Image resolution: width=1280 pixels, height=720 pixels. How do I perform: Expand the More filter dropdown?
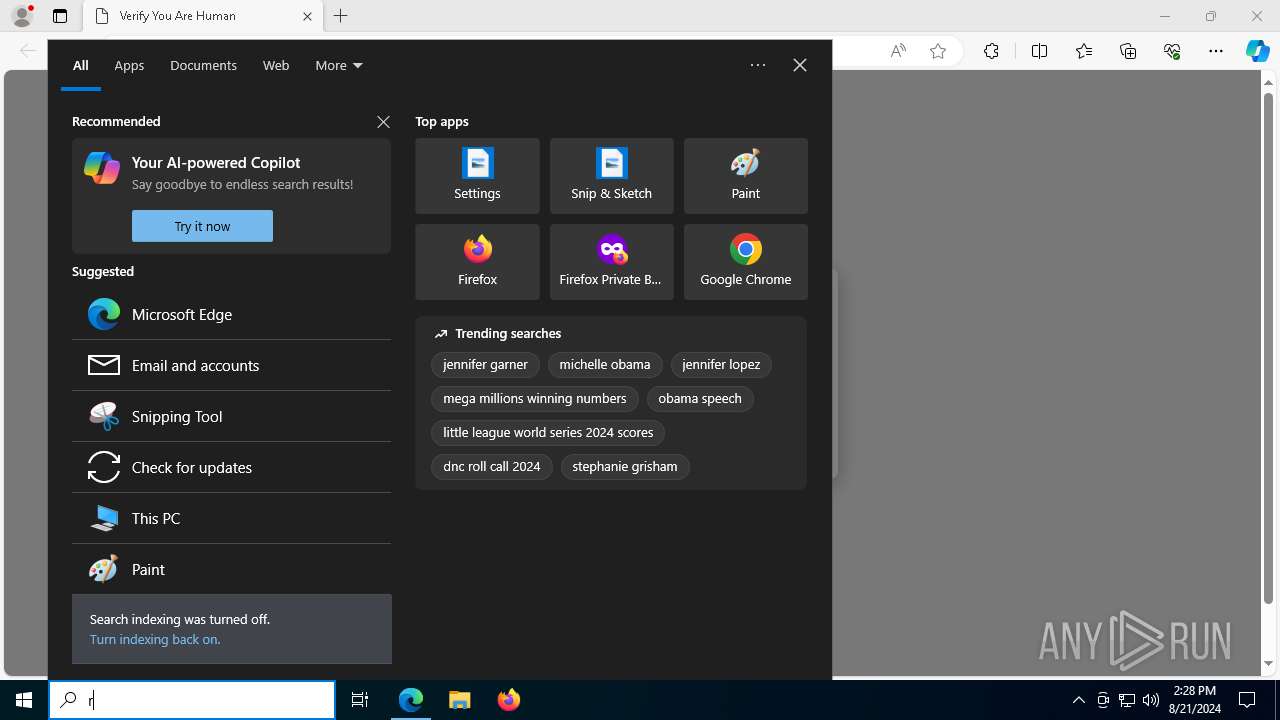pos(339,65)
